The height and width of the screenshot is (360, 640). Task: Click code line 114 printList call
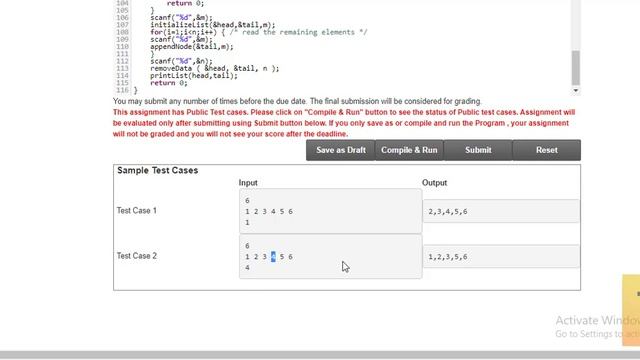coord(194,76)
